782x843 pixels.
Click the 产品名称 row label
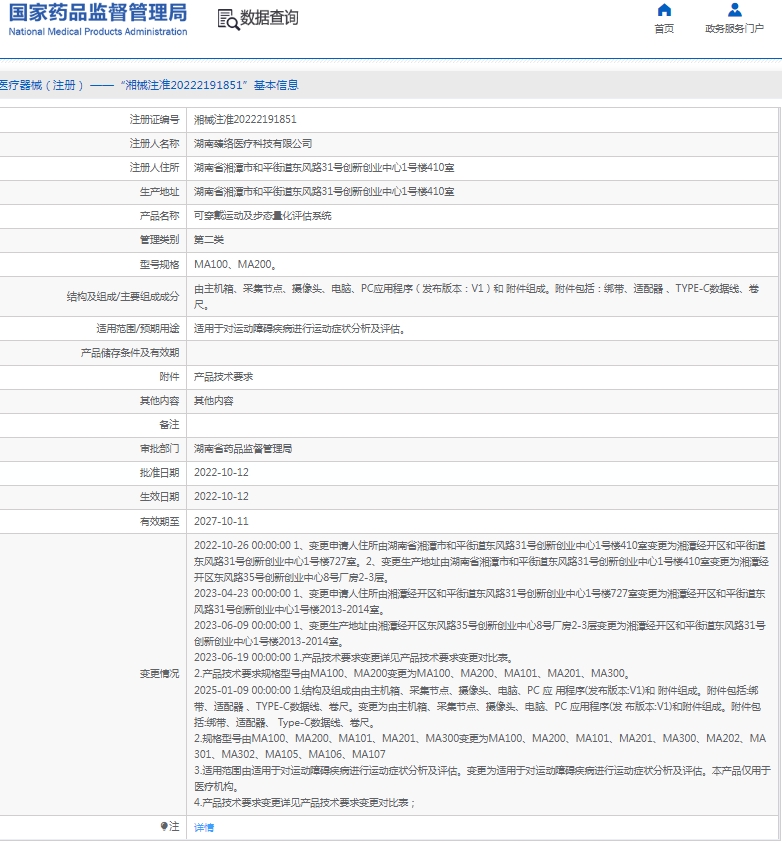(159, 216)
